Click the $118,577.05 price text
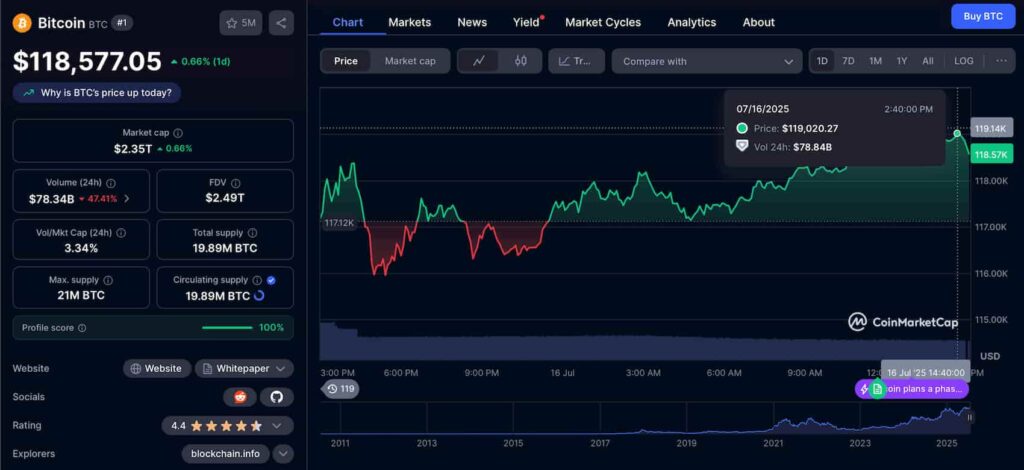 pyautogui.click(x=87, y=61)
